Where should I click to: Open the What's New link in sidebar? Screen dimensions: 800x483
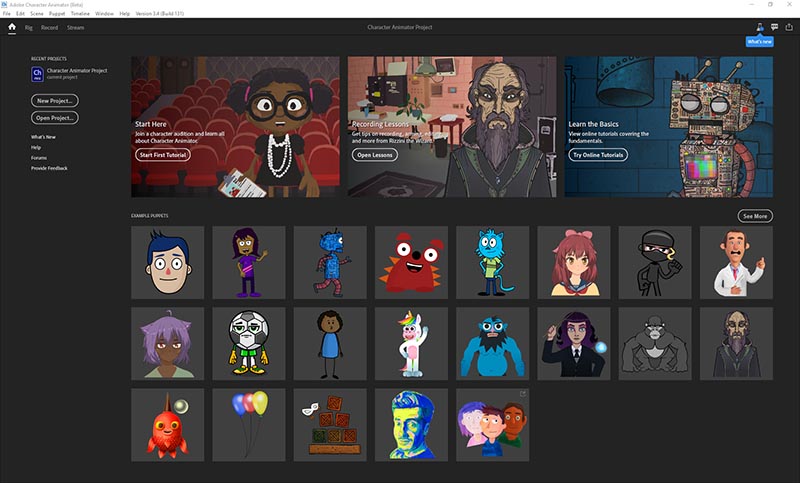(x=43, y=137)
